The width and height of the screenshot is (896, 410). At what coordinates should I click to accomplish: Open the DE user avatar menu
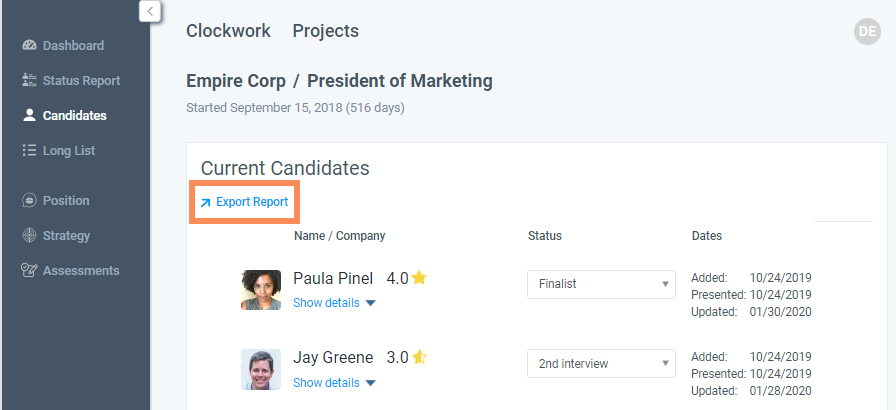867,32
